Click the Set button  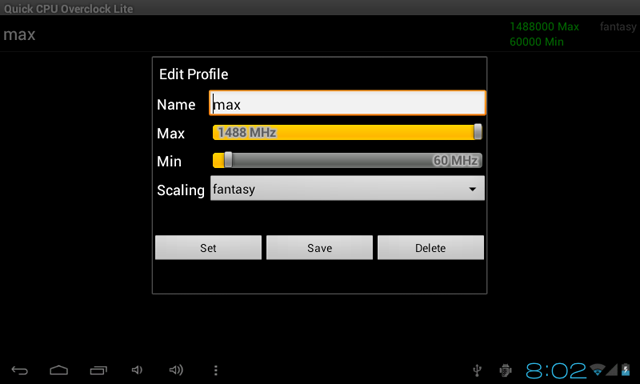(x=208, y=247)
